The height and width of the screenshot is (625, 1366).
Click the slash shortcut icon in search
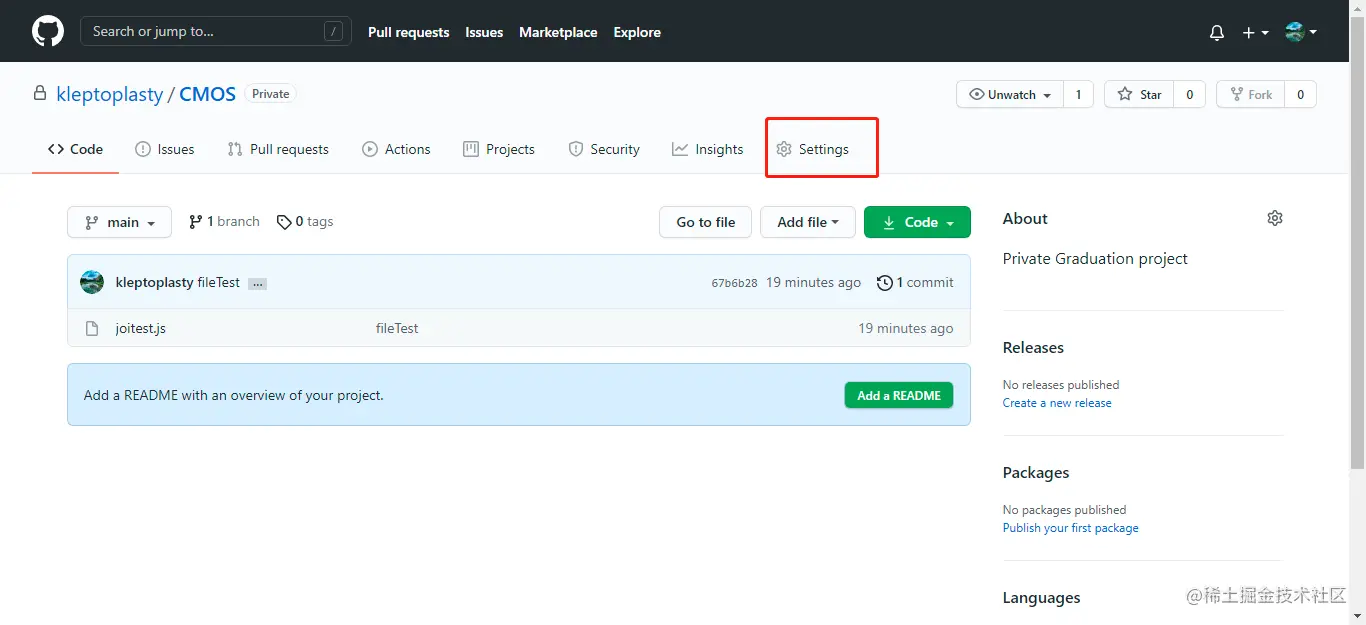pyautogui.click(x=333, y=32)
